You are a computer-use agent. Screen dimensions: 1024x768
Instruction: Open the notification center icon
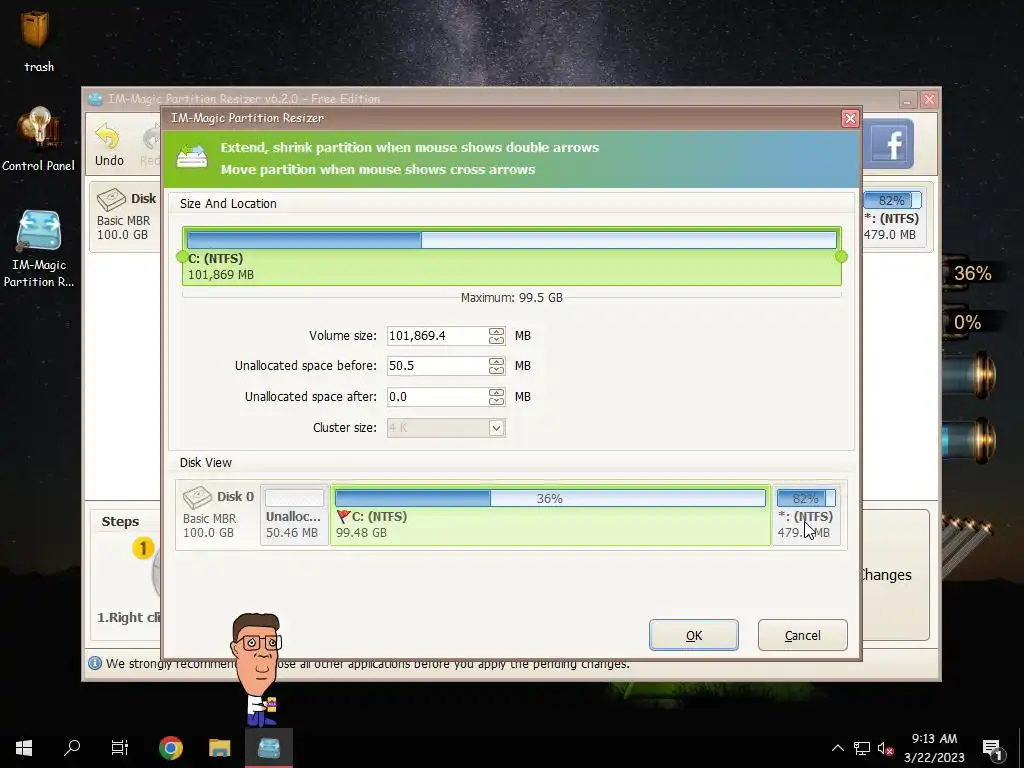[x=992, y=748]
